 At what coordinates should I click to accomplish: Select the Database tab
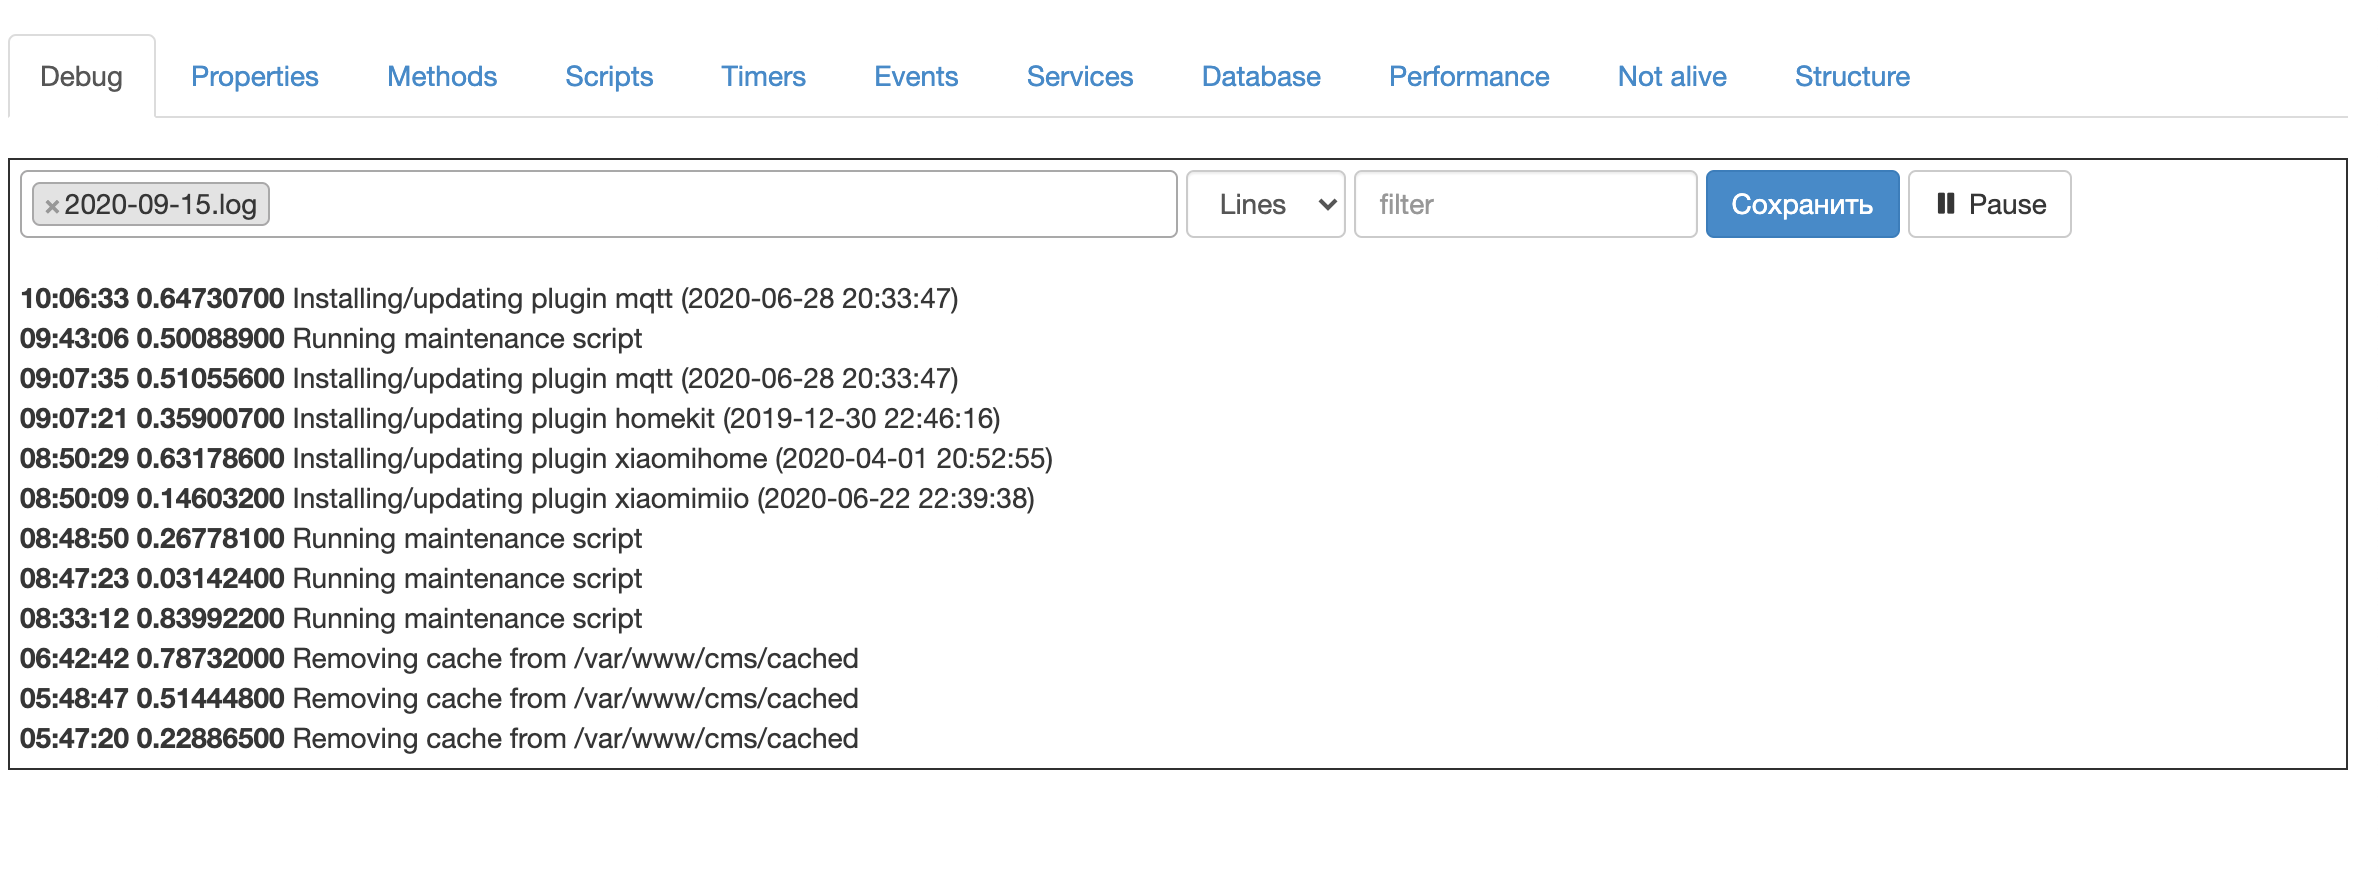[1261, 76]
